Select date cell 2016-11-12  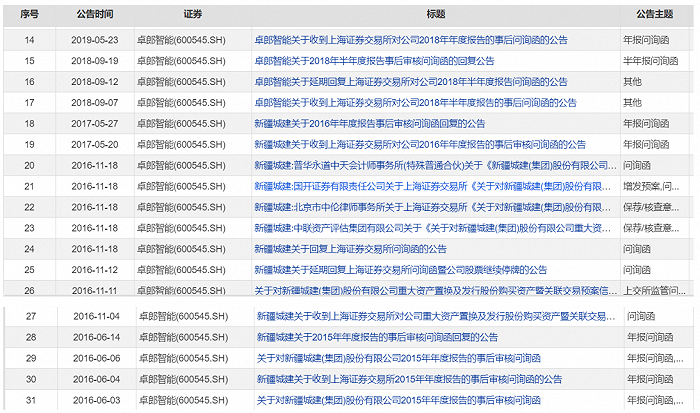pos(95,270)
